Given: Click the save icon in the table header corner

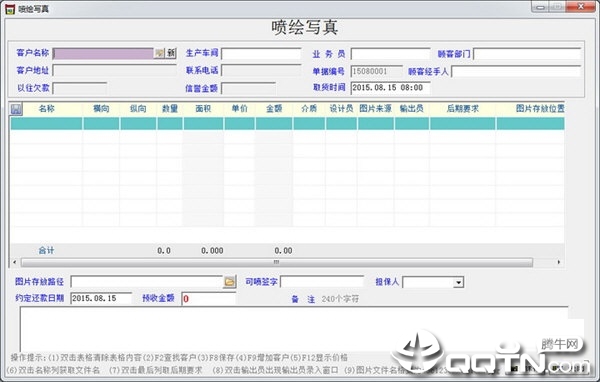Looking at the screenshot, I should coord(16,109).
